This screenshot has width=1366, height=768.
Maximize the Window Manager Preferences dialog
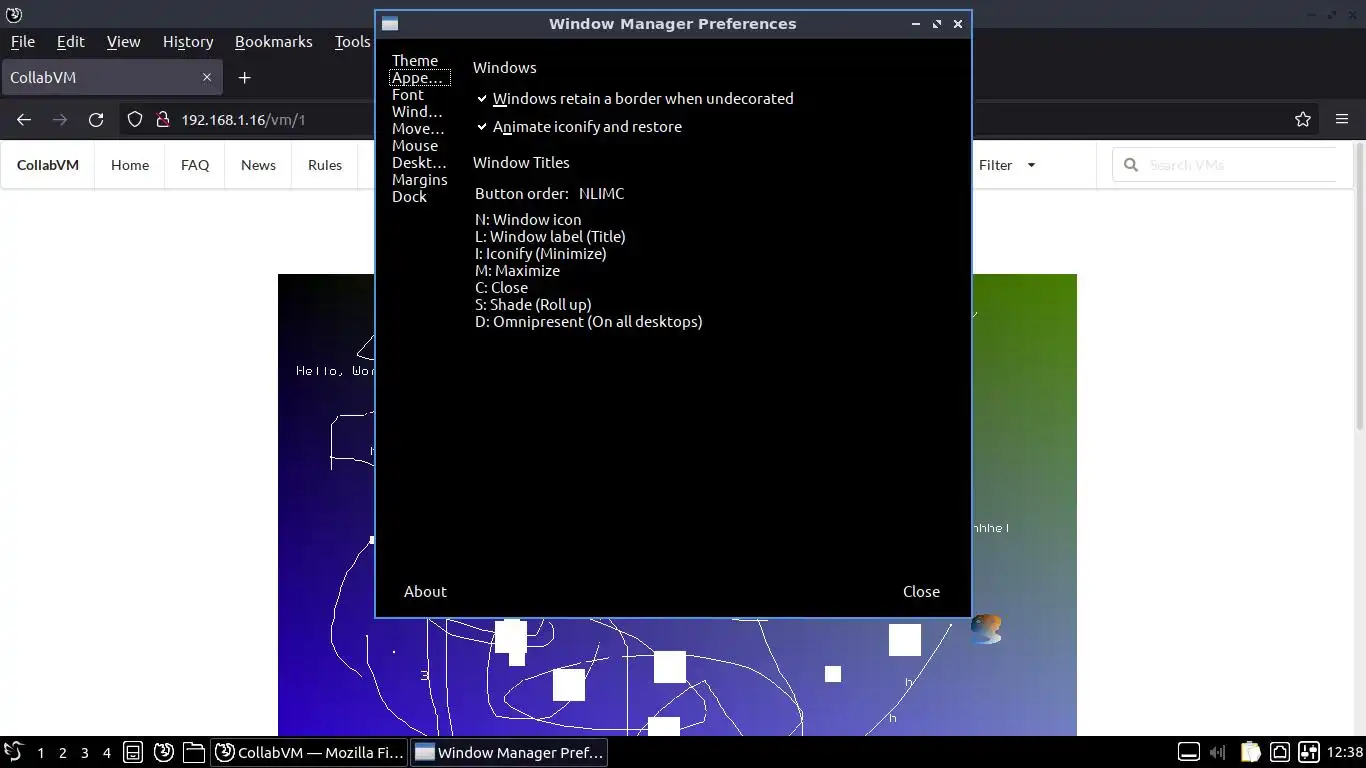(x=937, y=24)
